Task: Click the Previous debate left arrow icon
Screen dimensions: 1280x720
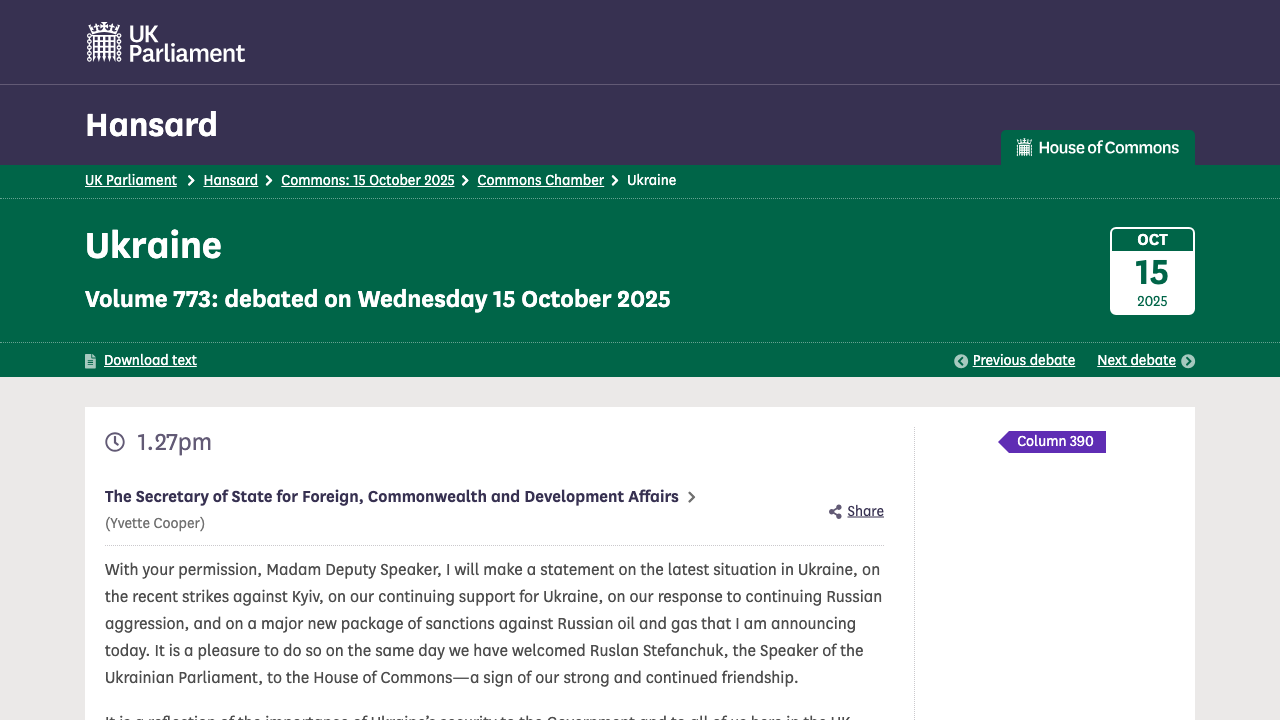Action: (x=961, y=361)
